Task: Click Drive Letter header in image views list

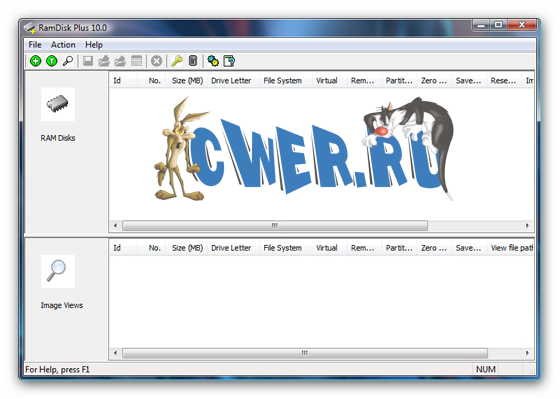Action: [233, 248]
